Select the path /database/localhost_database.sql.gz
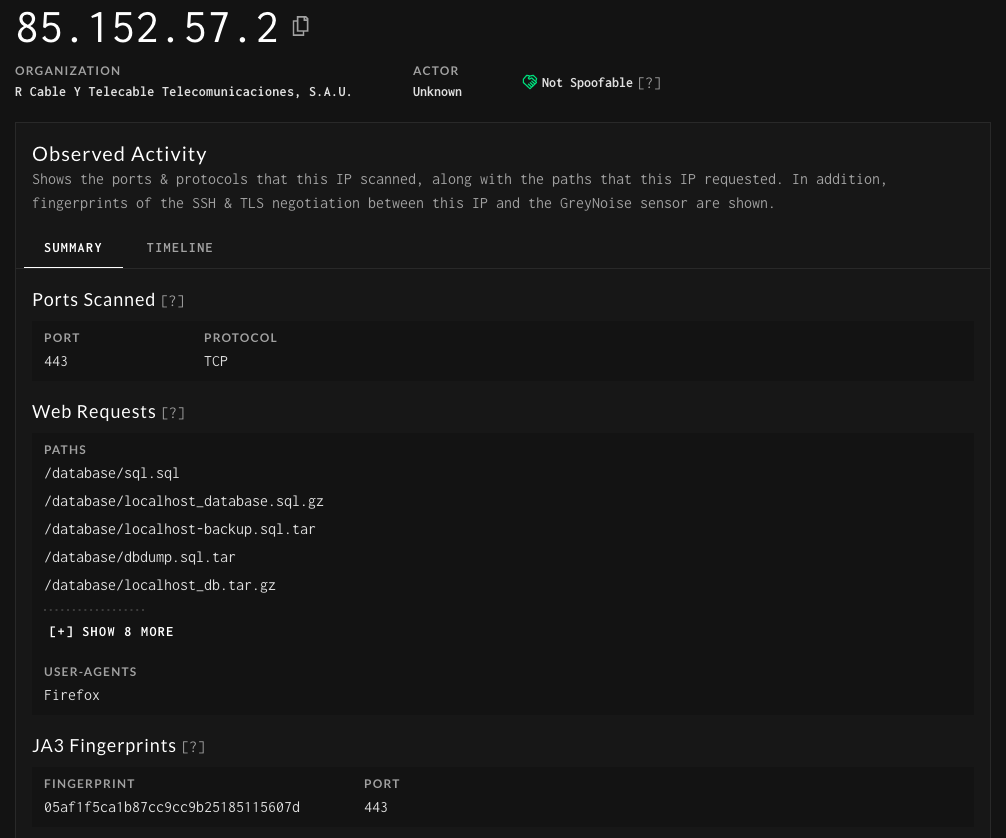1006x838 pixels. pos(183,501)
